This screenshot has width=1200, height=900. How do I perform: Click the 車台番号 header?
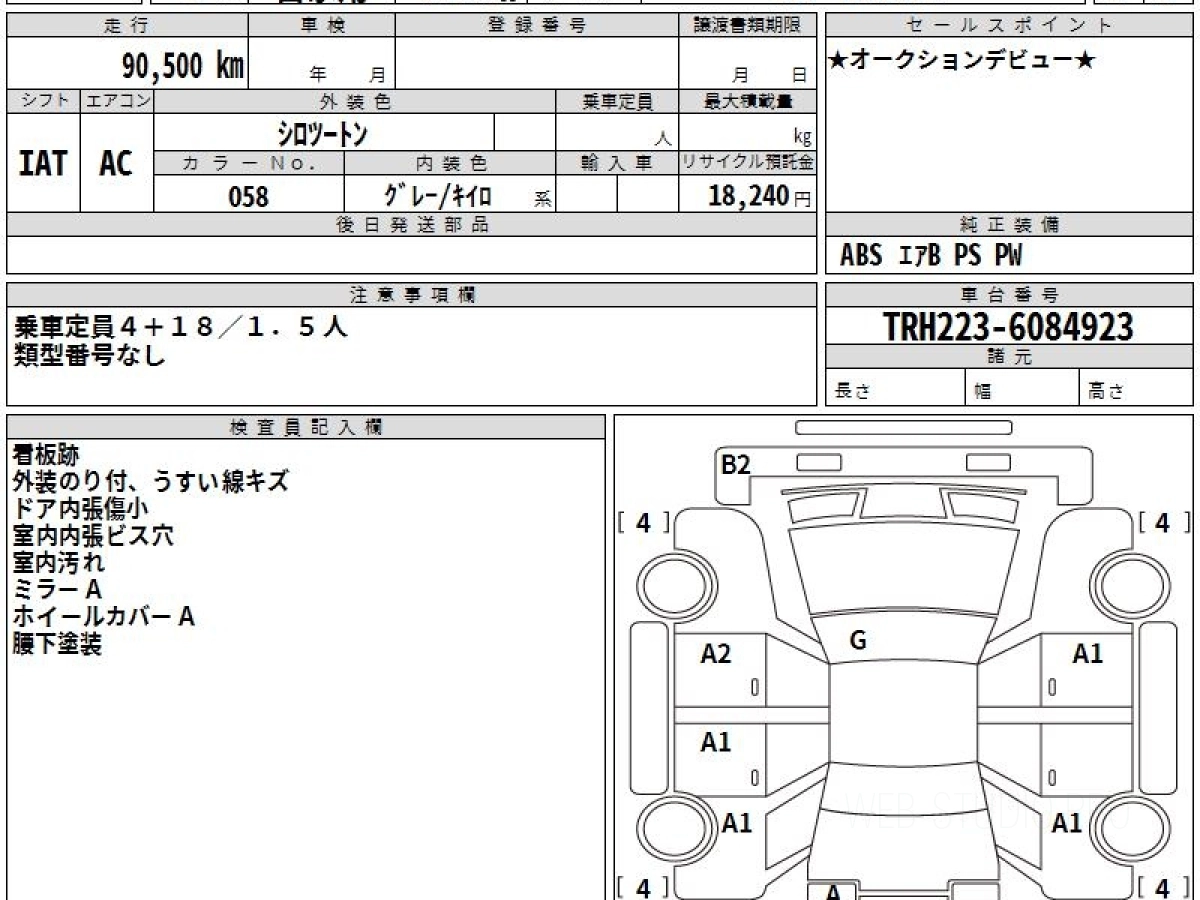1010,295
